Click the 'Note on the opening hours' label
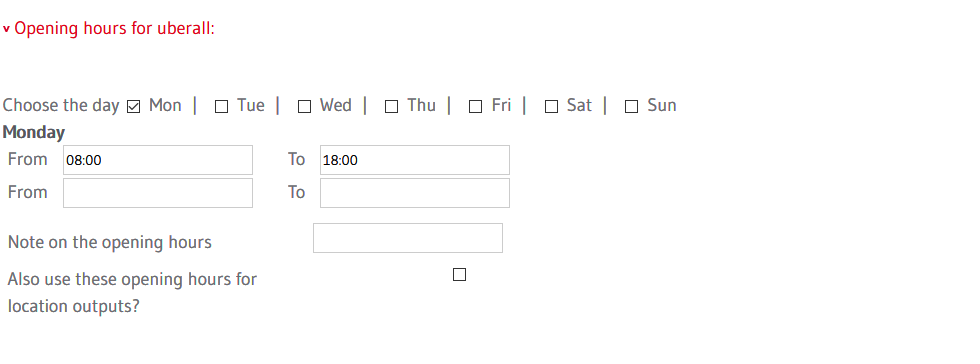The height and width of the screenshot is (364, 980). point(109,242)
